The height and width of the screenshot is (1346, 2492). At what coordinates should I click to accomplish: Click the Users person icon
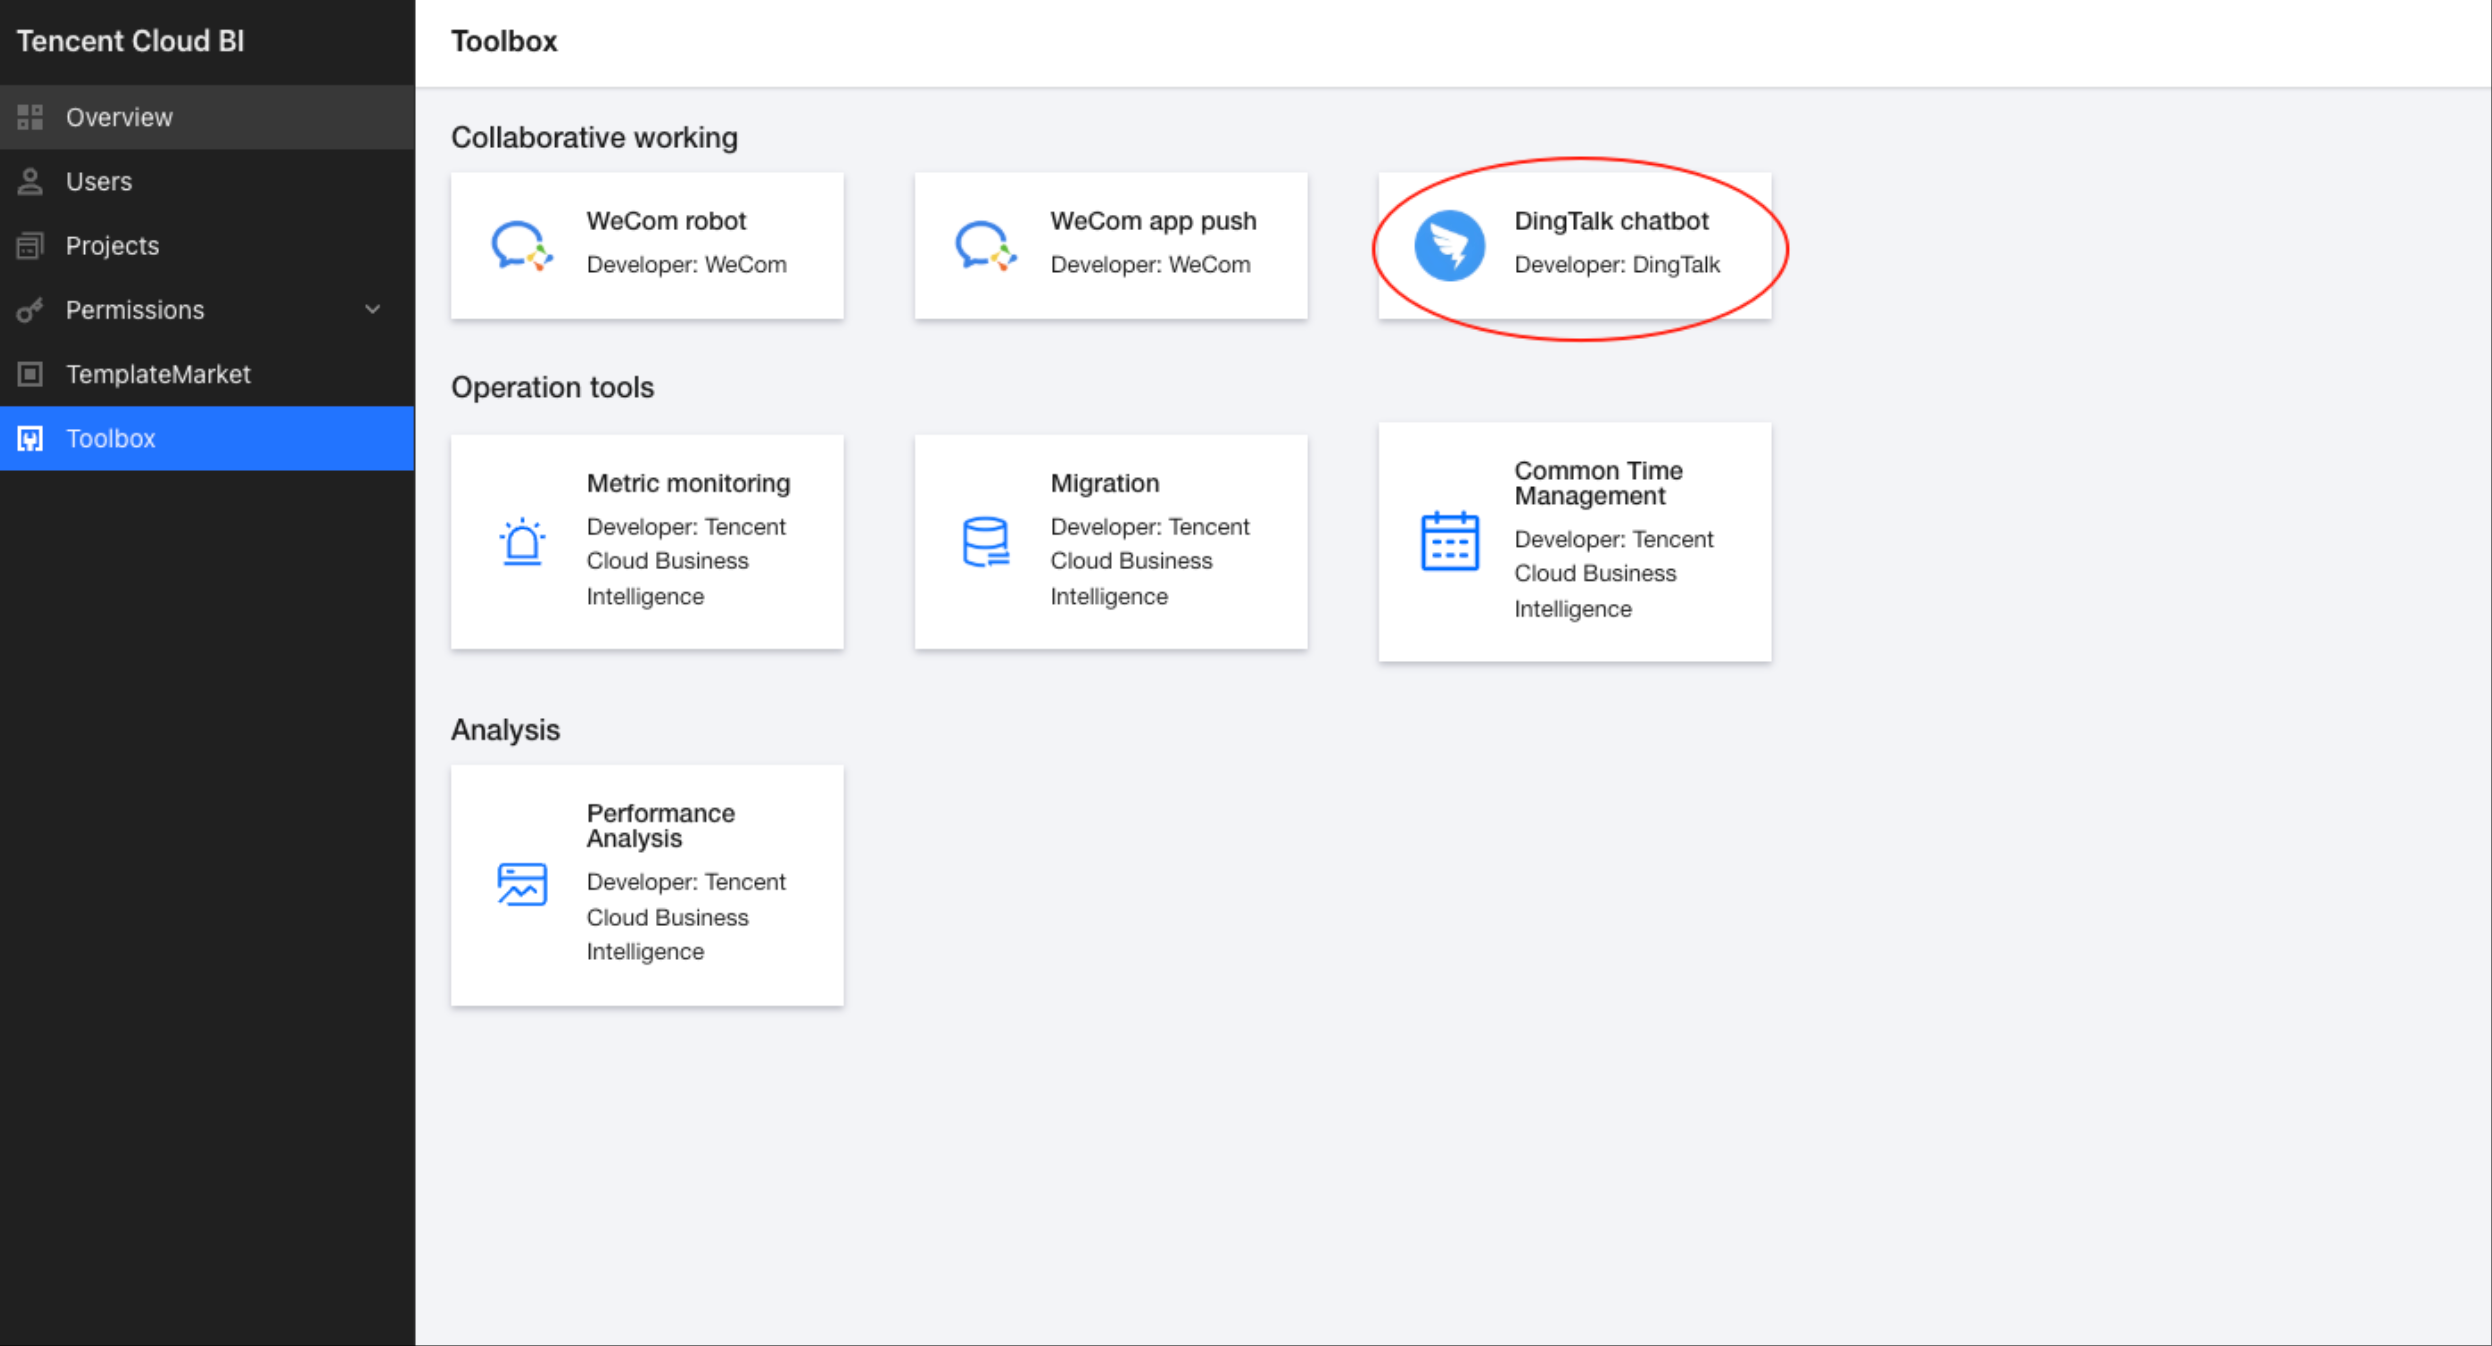(30, 181)
